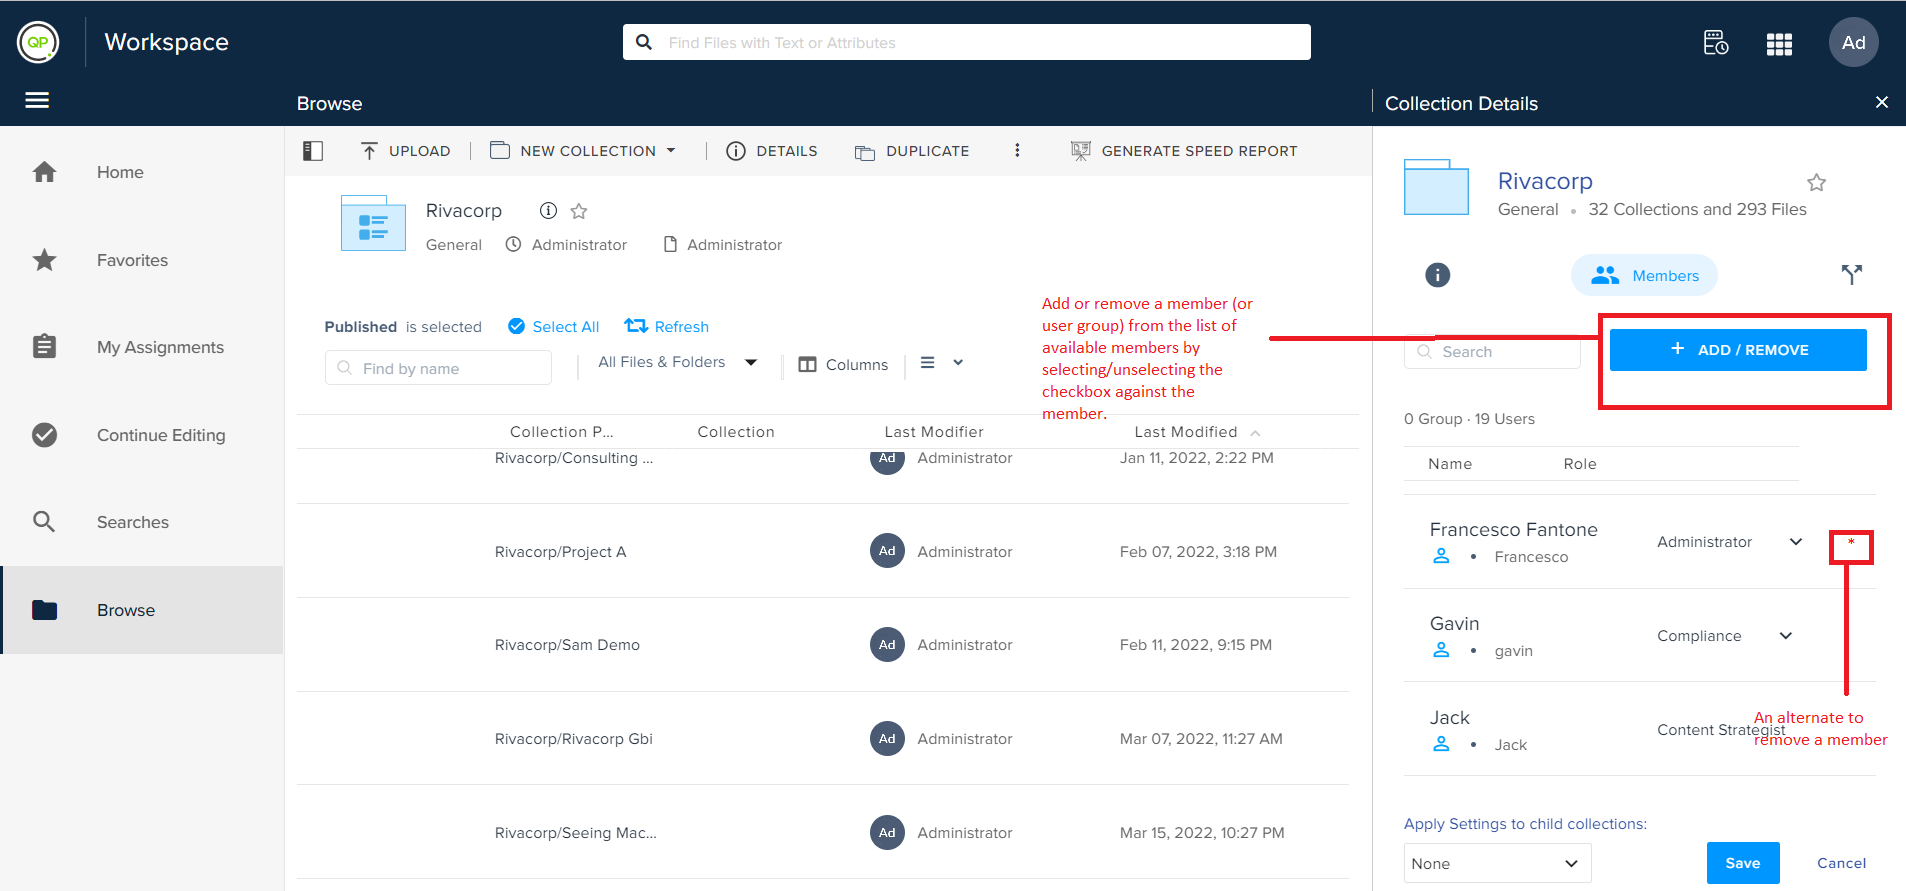Open the scheduled tasks icon in header
The width and height of the screenshot is (1906, 891).
1716,43
